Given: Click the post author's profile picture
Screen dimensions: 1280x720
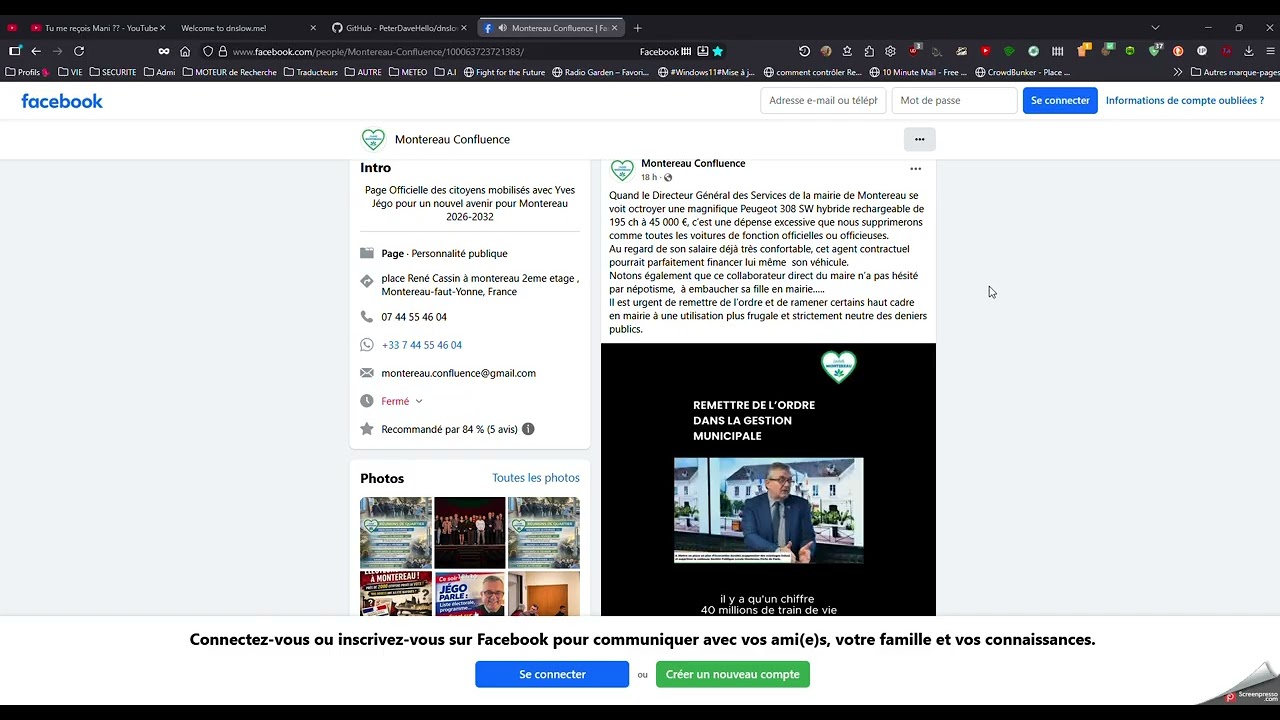Looking at the screenshot, I should coord(622,171).
